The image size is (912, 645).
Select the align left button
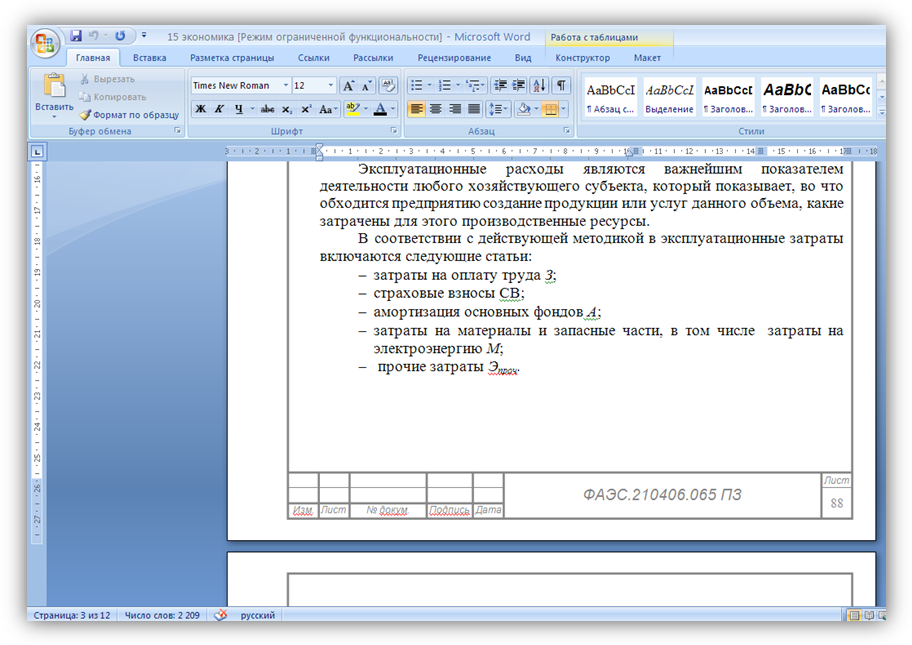coord(416,109)
